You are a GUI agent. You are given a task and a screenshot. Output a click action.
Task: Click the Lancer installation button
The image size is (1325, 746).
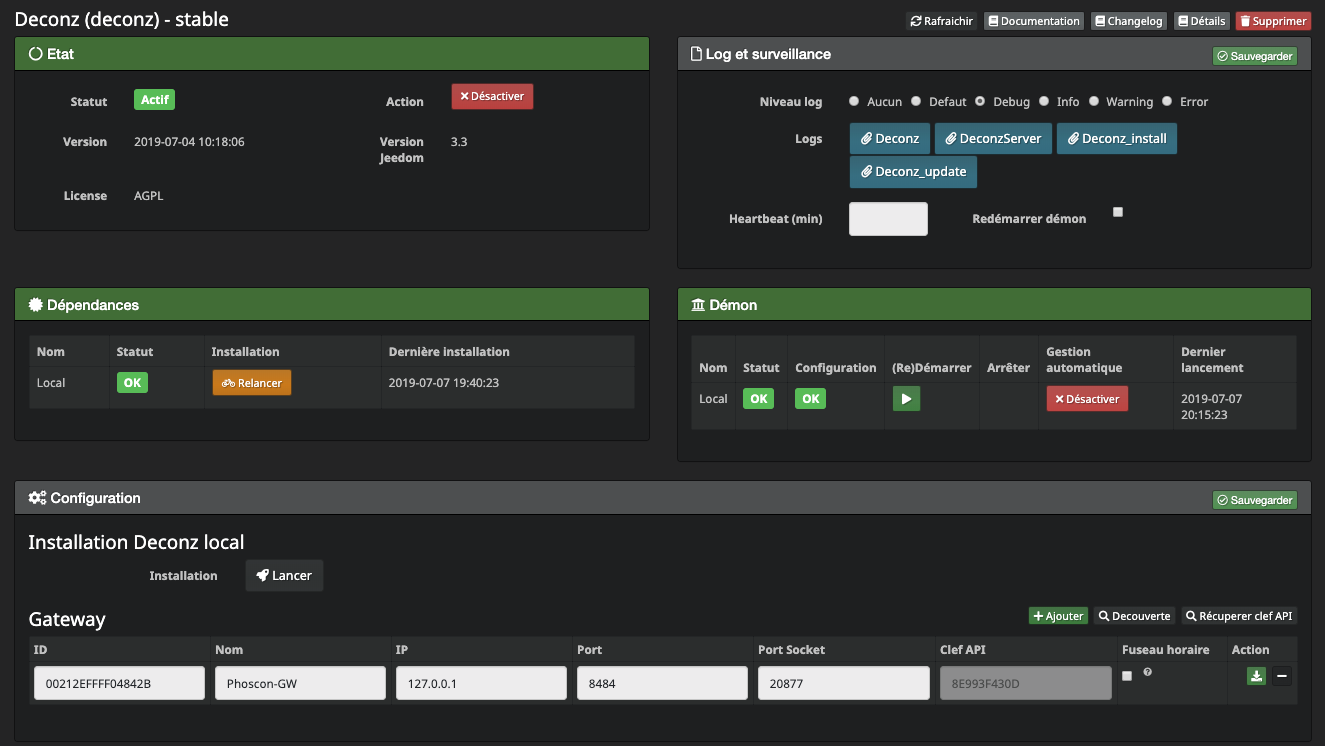tap(284, 575)
